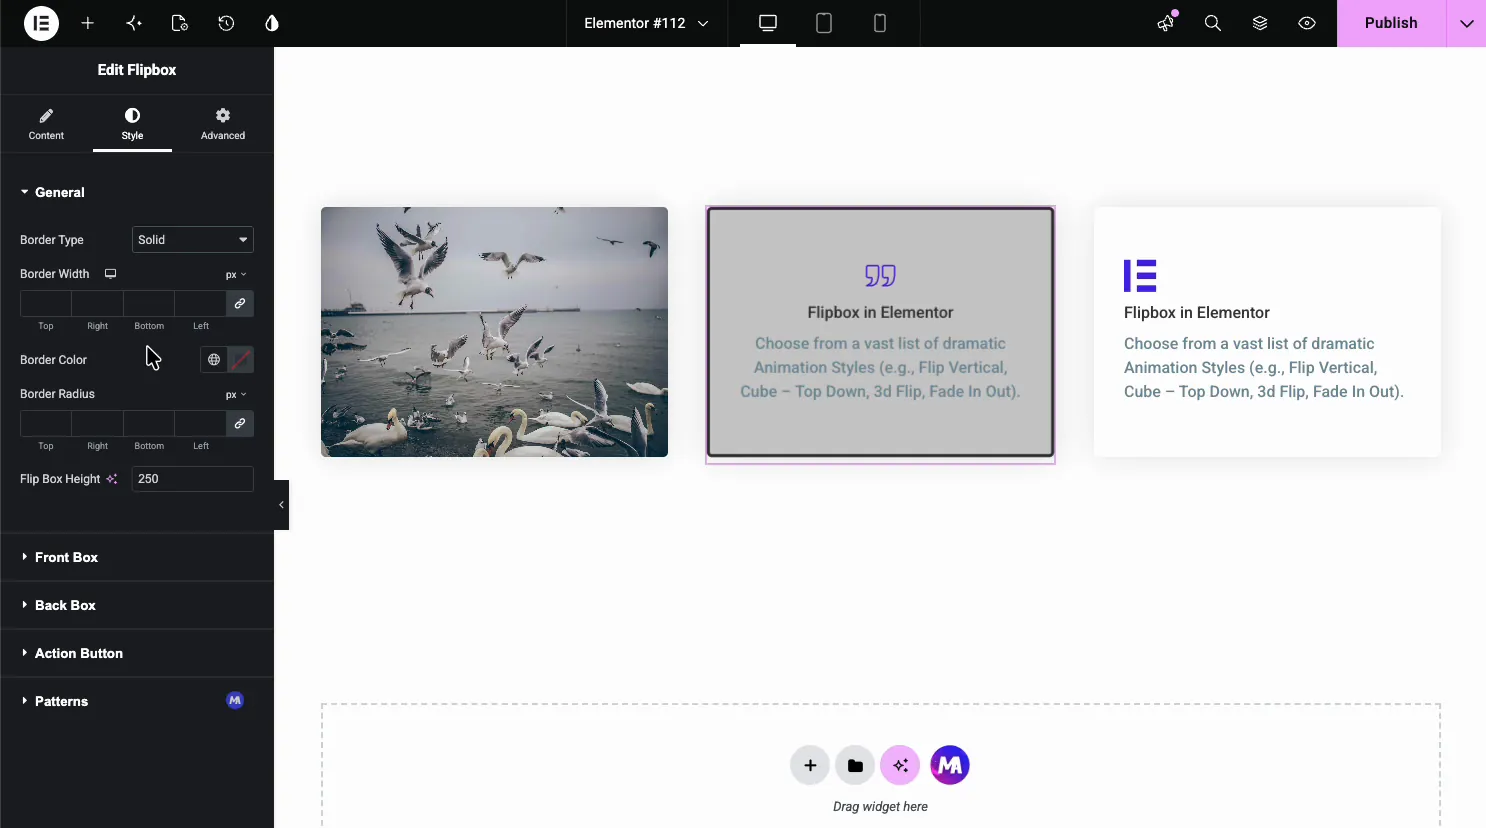Click Border Radius Right input
The image size is (1486, 828).
coord(98,424)
